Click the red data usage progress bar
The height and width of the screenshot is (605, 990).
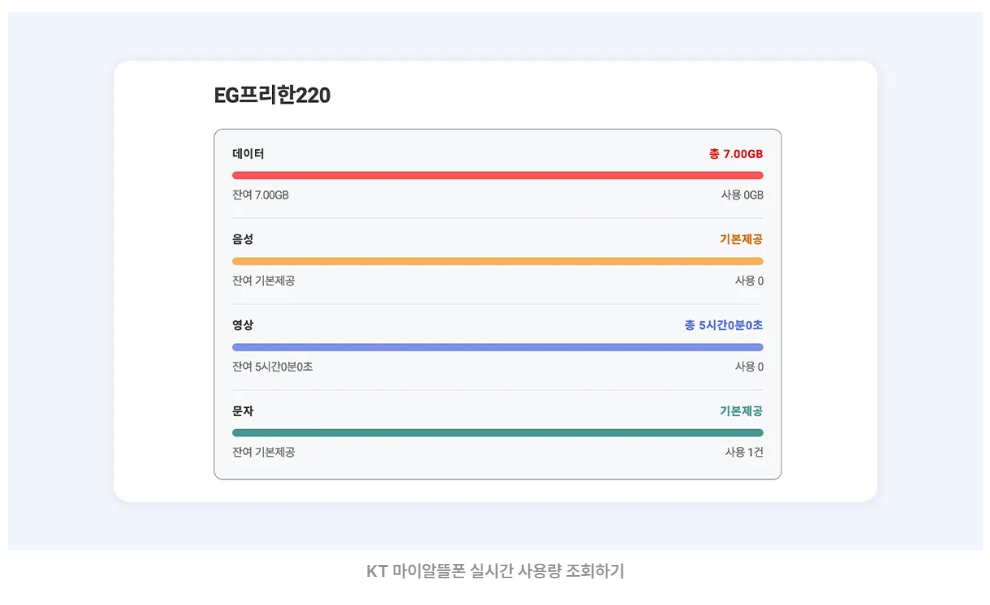(x=497, y=174)
